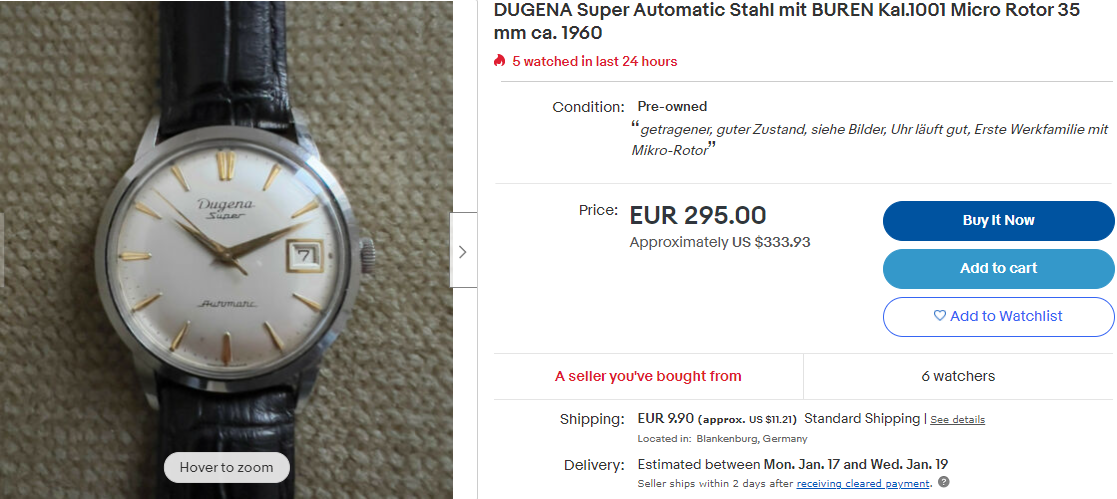Click A seller you've bought from label
Image resolution: width=1117 pixels, height=499 pixels.
tap(648, 376)
